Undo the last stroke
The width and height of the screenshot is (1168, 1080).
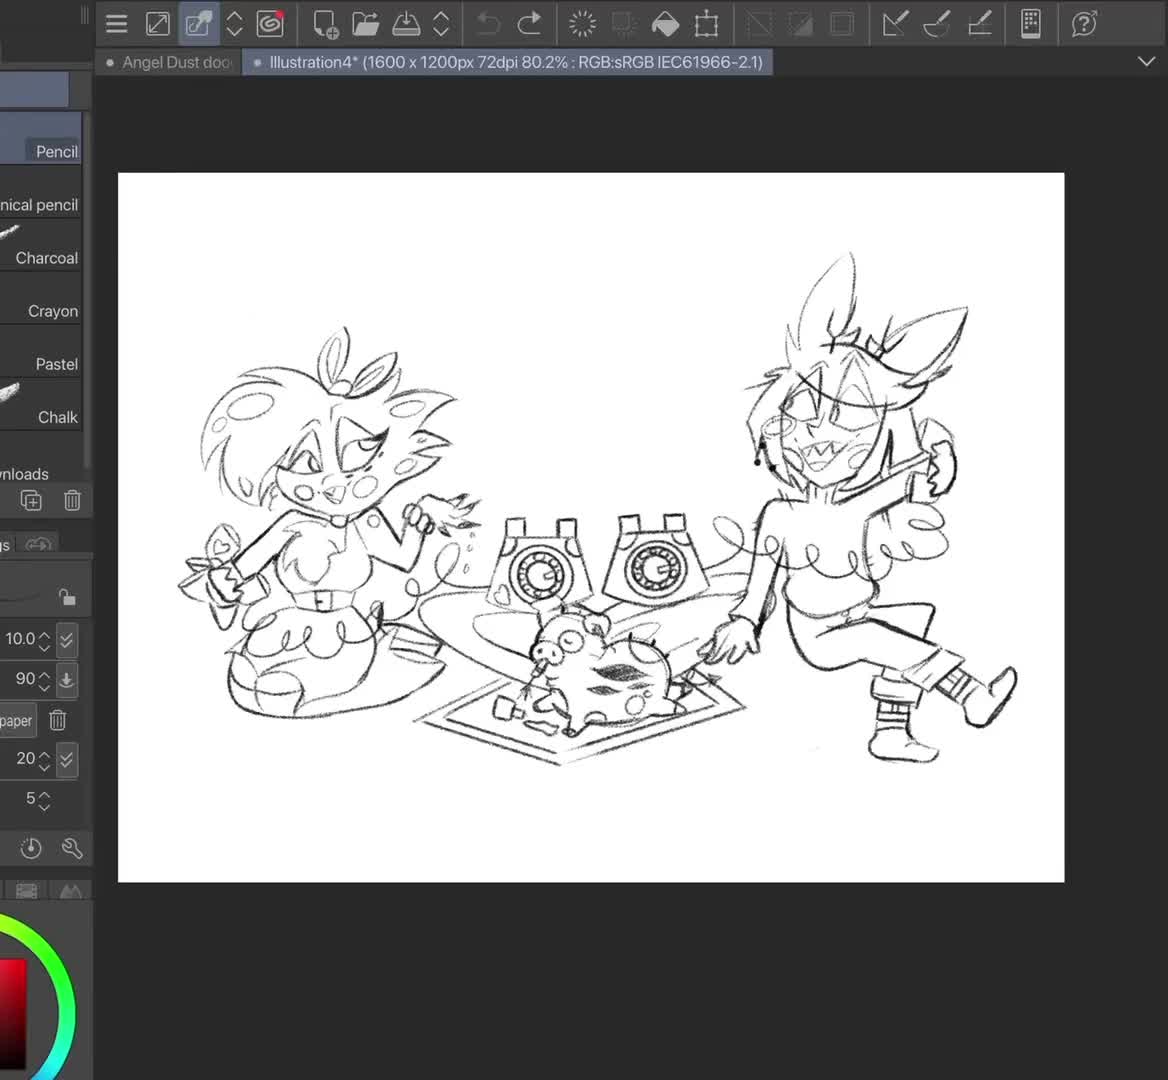click(488, 24)
